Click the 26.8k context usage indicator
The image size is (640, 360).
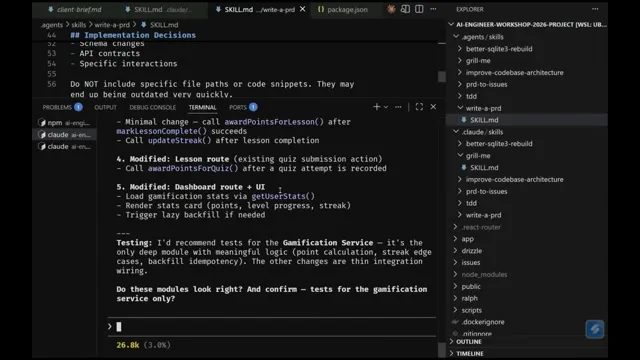point(128,345)
